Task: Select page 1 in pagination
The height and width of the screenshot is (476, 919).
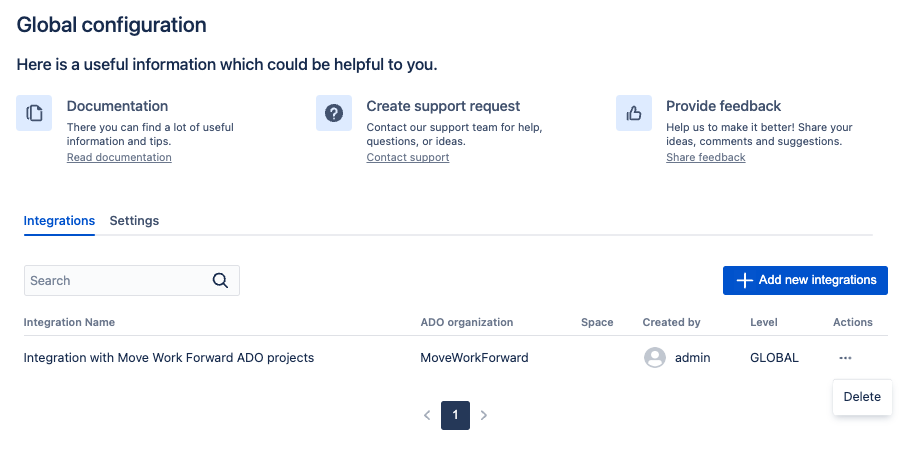Action: coord(455,415)
